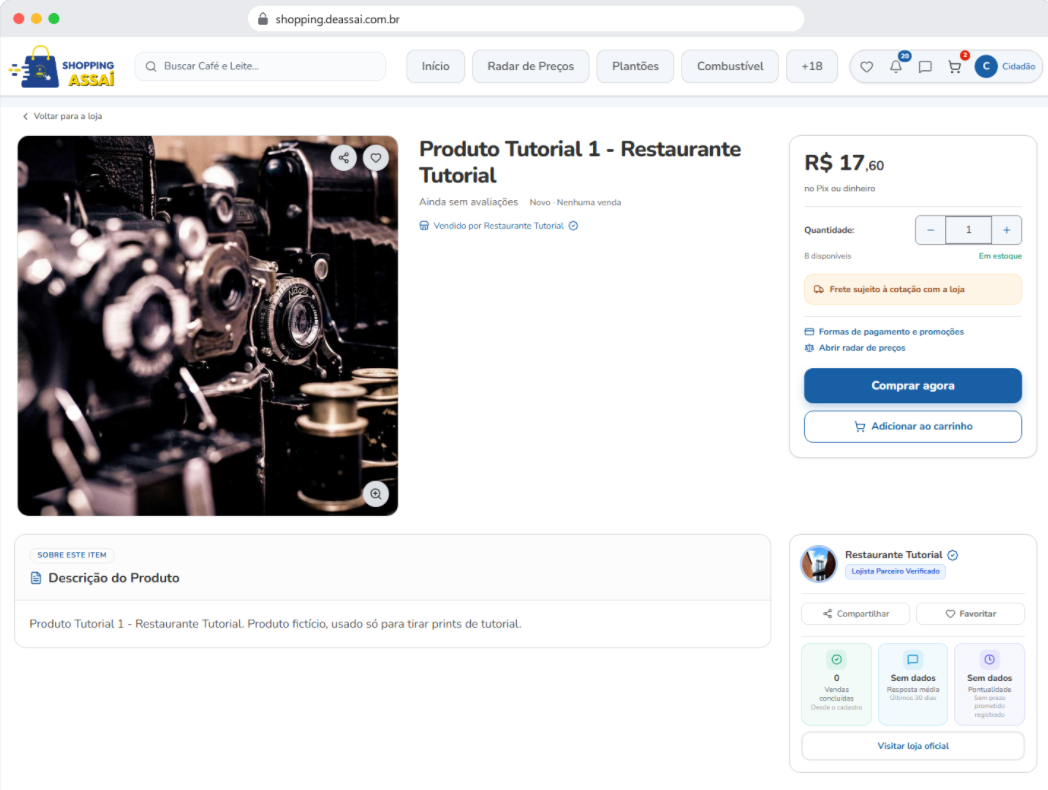Click the search magnifier icon
Image resolution: width=1048 pixels, height=790 pixels.
tap(151, 66)
